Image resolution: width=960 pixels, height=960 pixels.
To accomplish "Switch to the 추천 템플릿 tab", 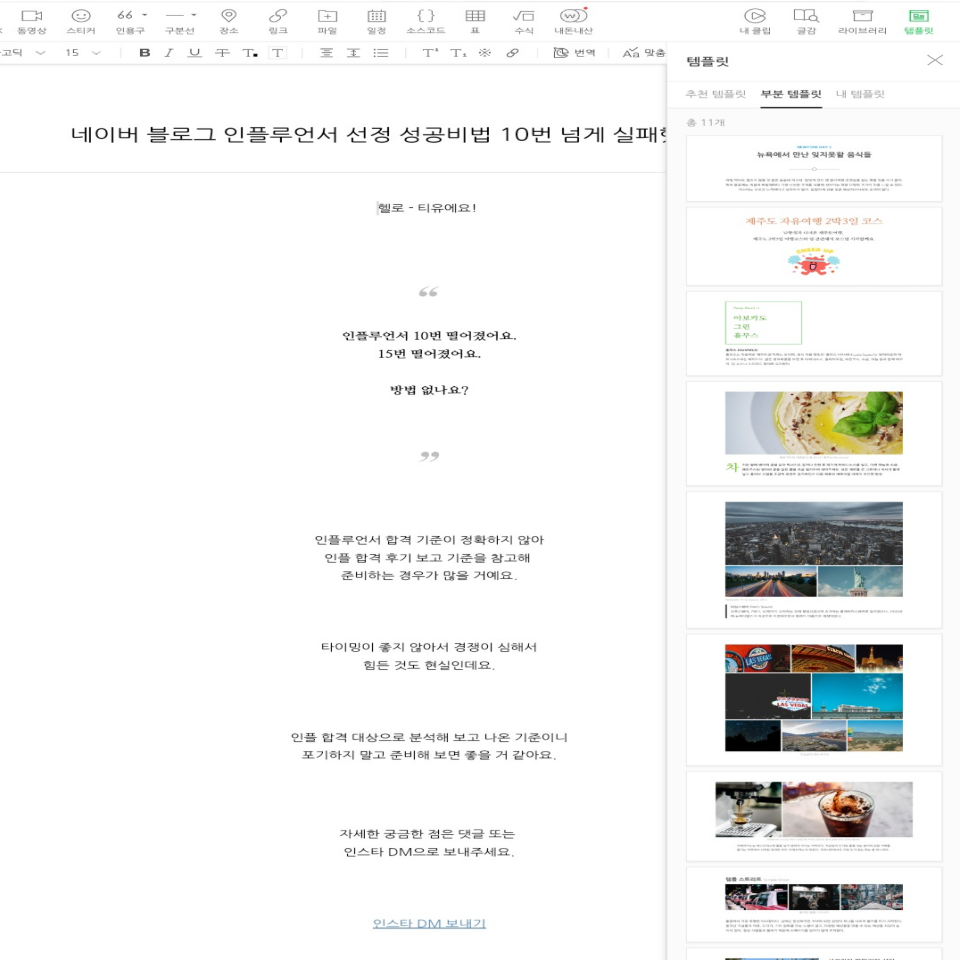I will point(715,94).
